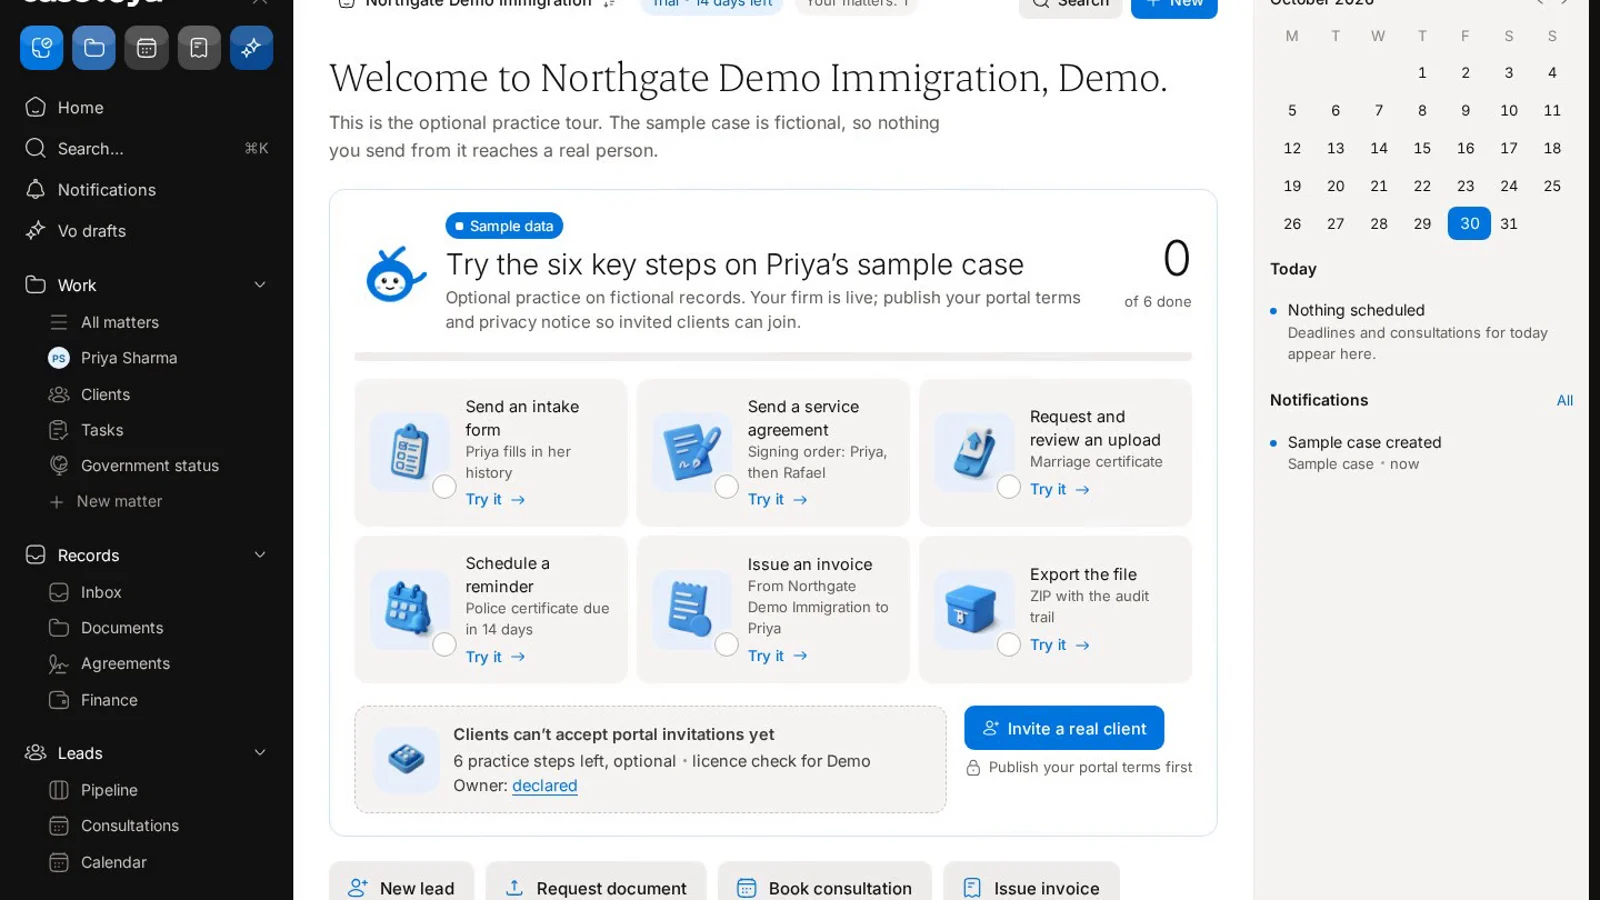
Task: Mark 'Send a service agreement' step circle
Action: click(x=727, y=487)
